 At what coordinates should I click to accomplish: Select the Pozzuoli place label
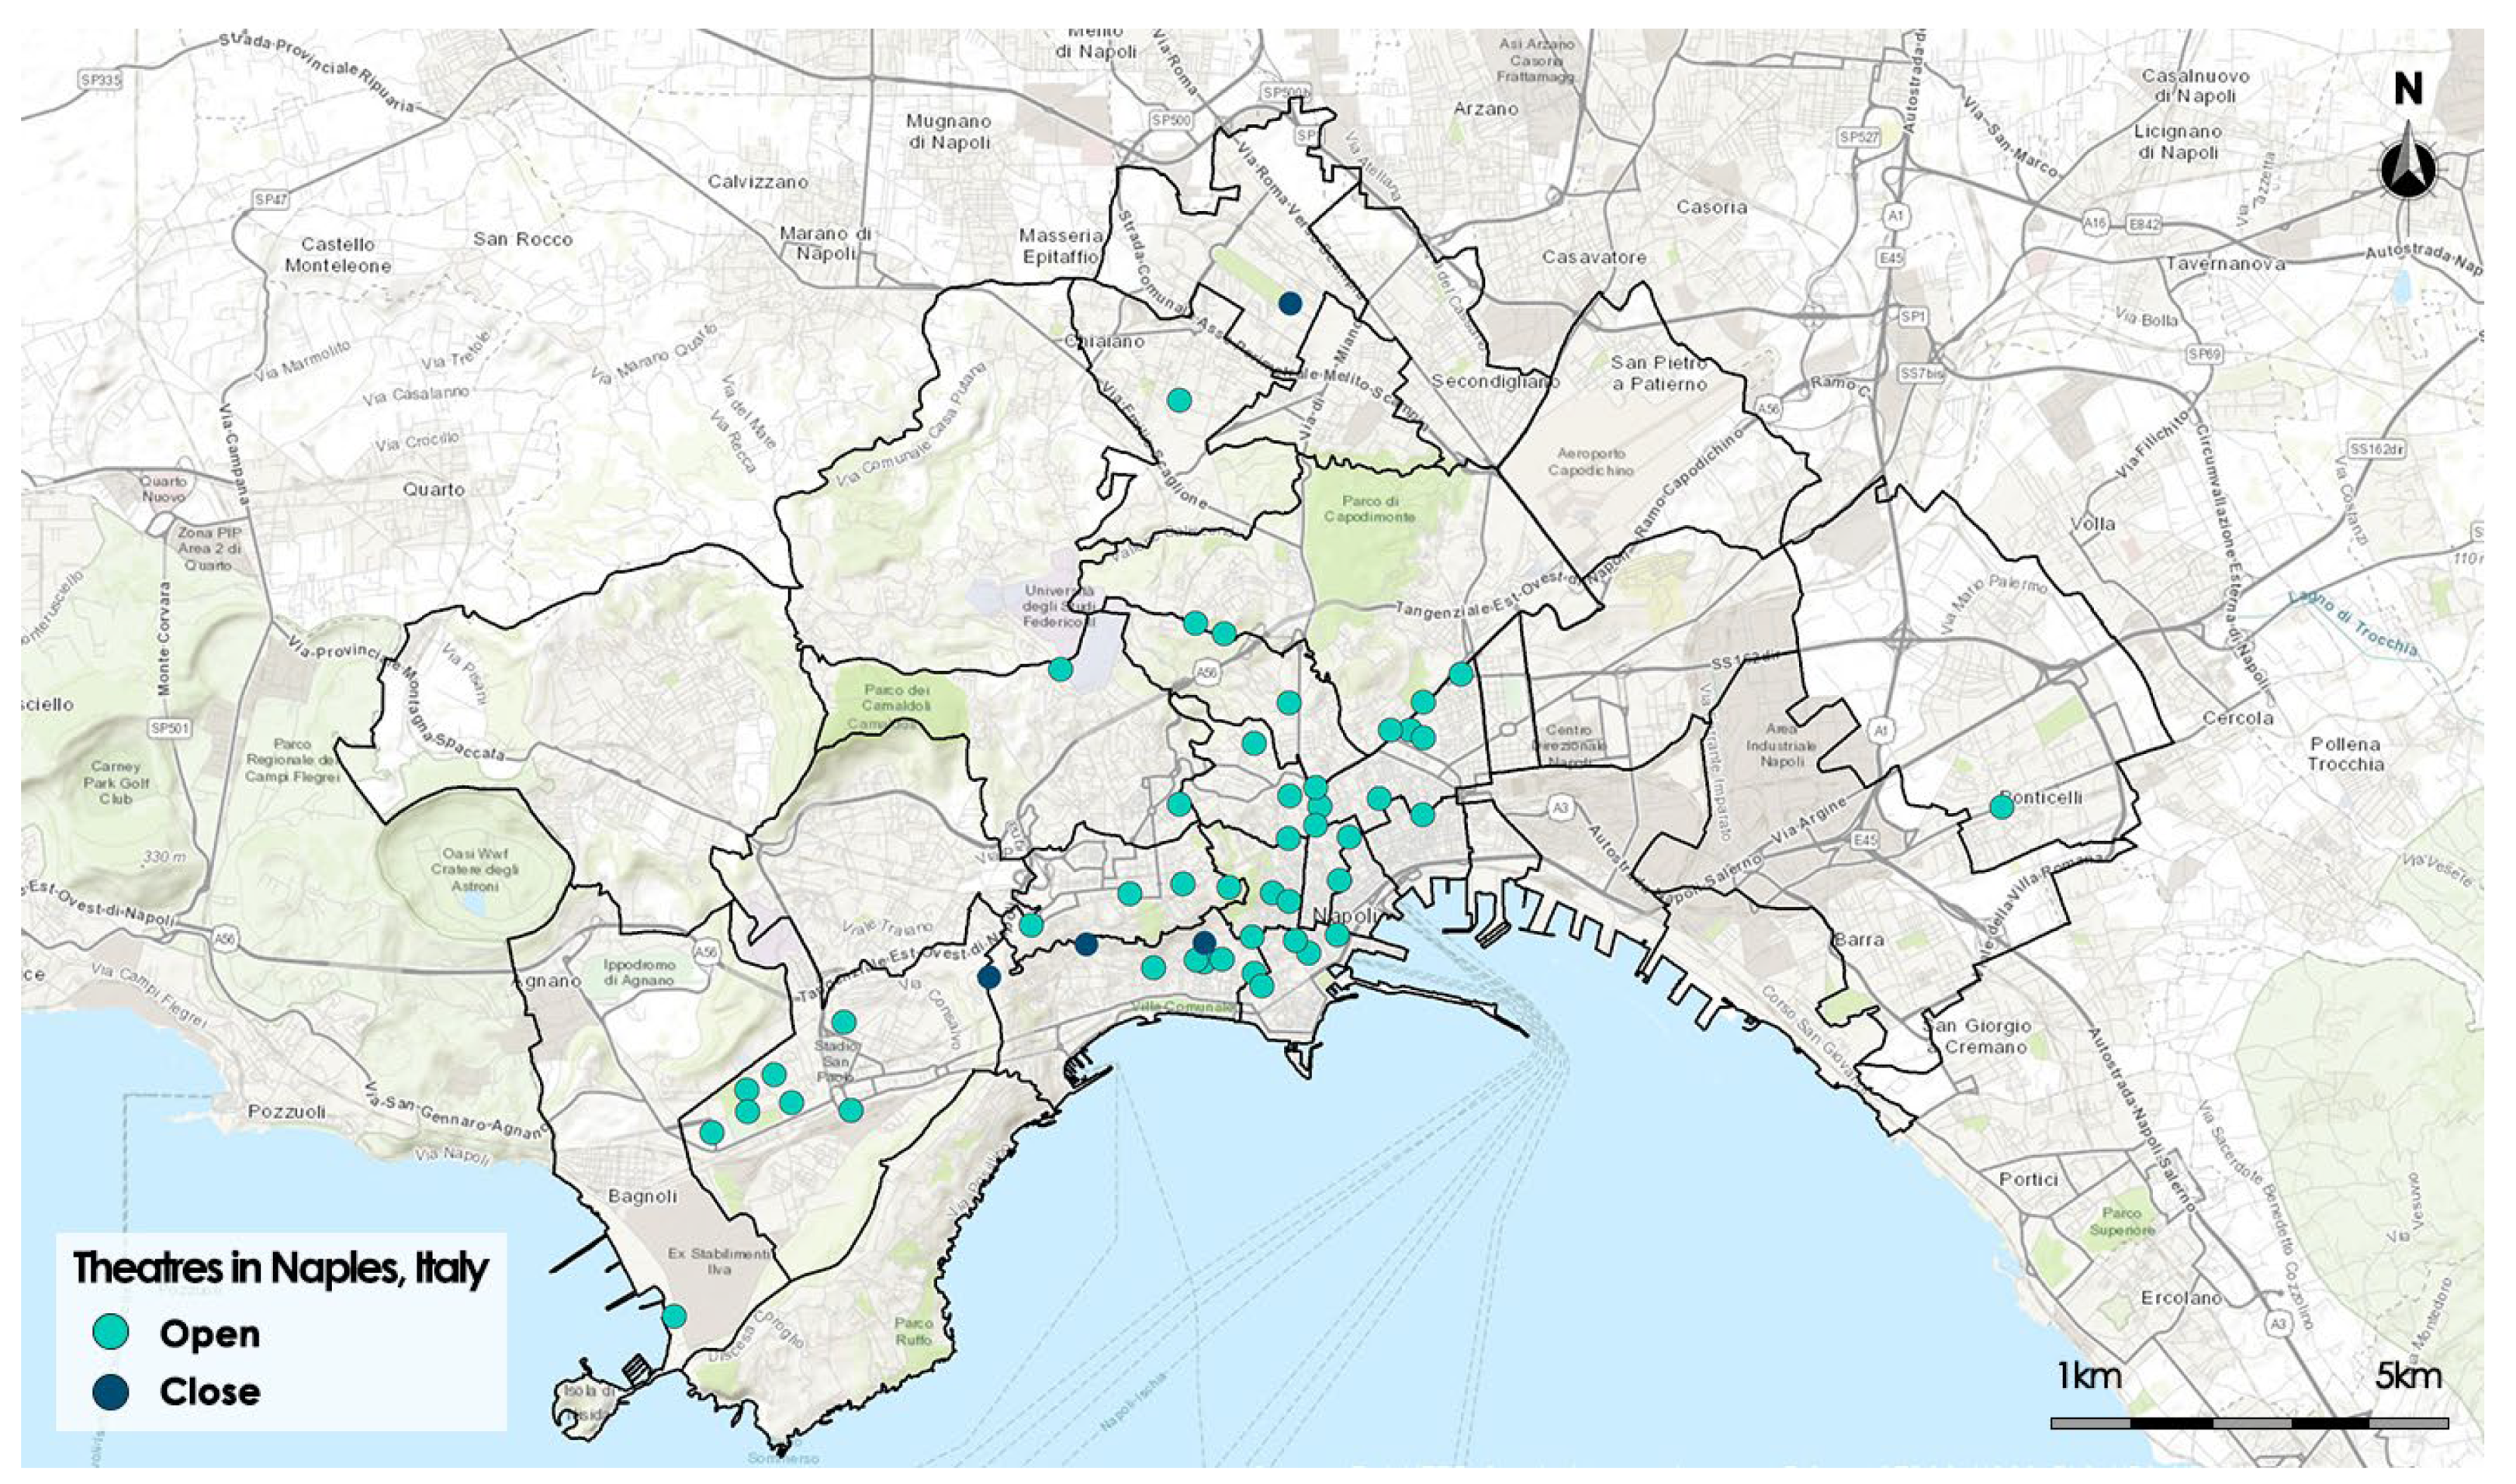click(x=288, y=1111)
